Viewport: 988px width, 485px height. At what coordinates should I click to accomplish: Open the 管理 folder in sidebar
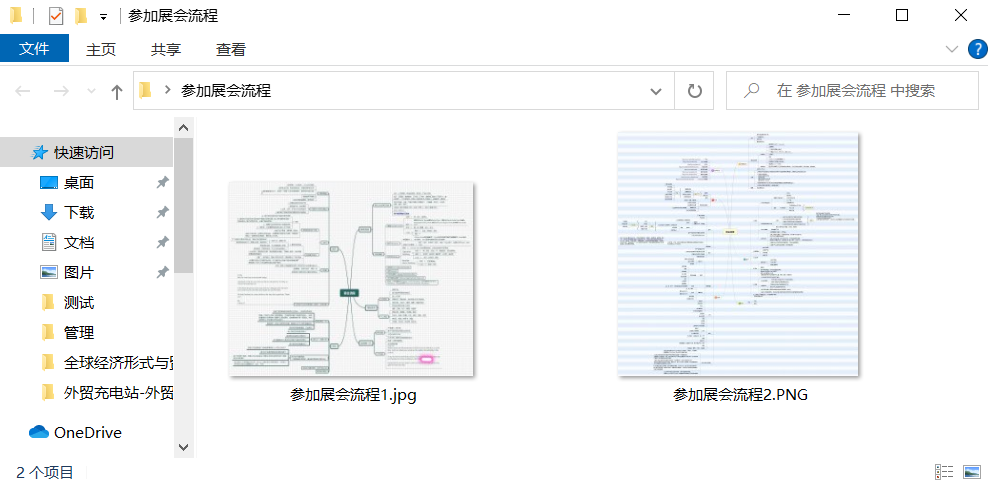79,333
